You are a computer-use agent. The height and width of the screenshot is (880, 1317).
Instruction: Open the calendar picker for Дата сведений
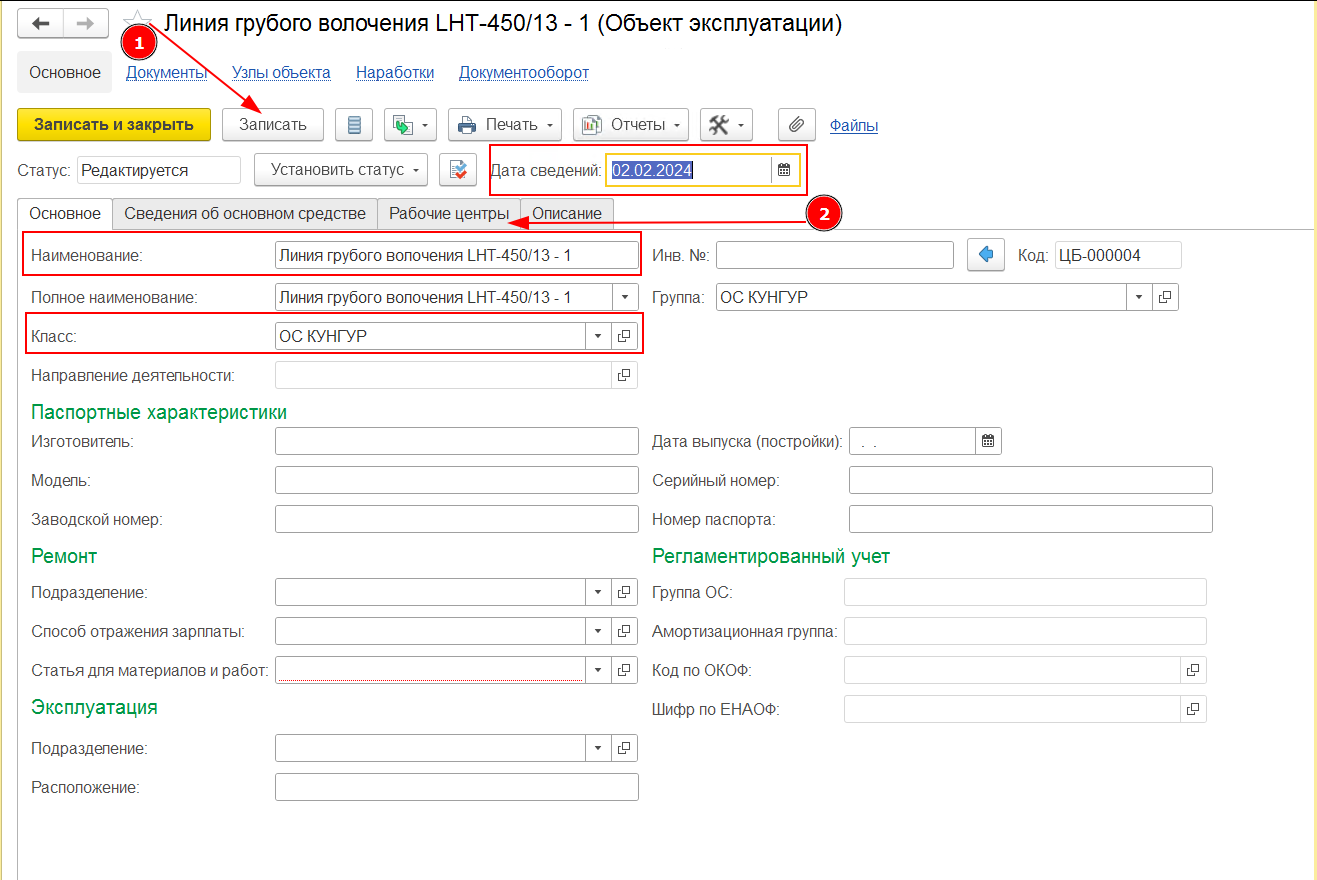tap(784, 170)
